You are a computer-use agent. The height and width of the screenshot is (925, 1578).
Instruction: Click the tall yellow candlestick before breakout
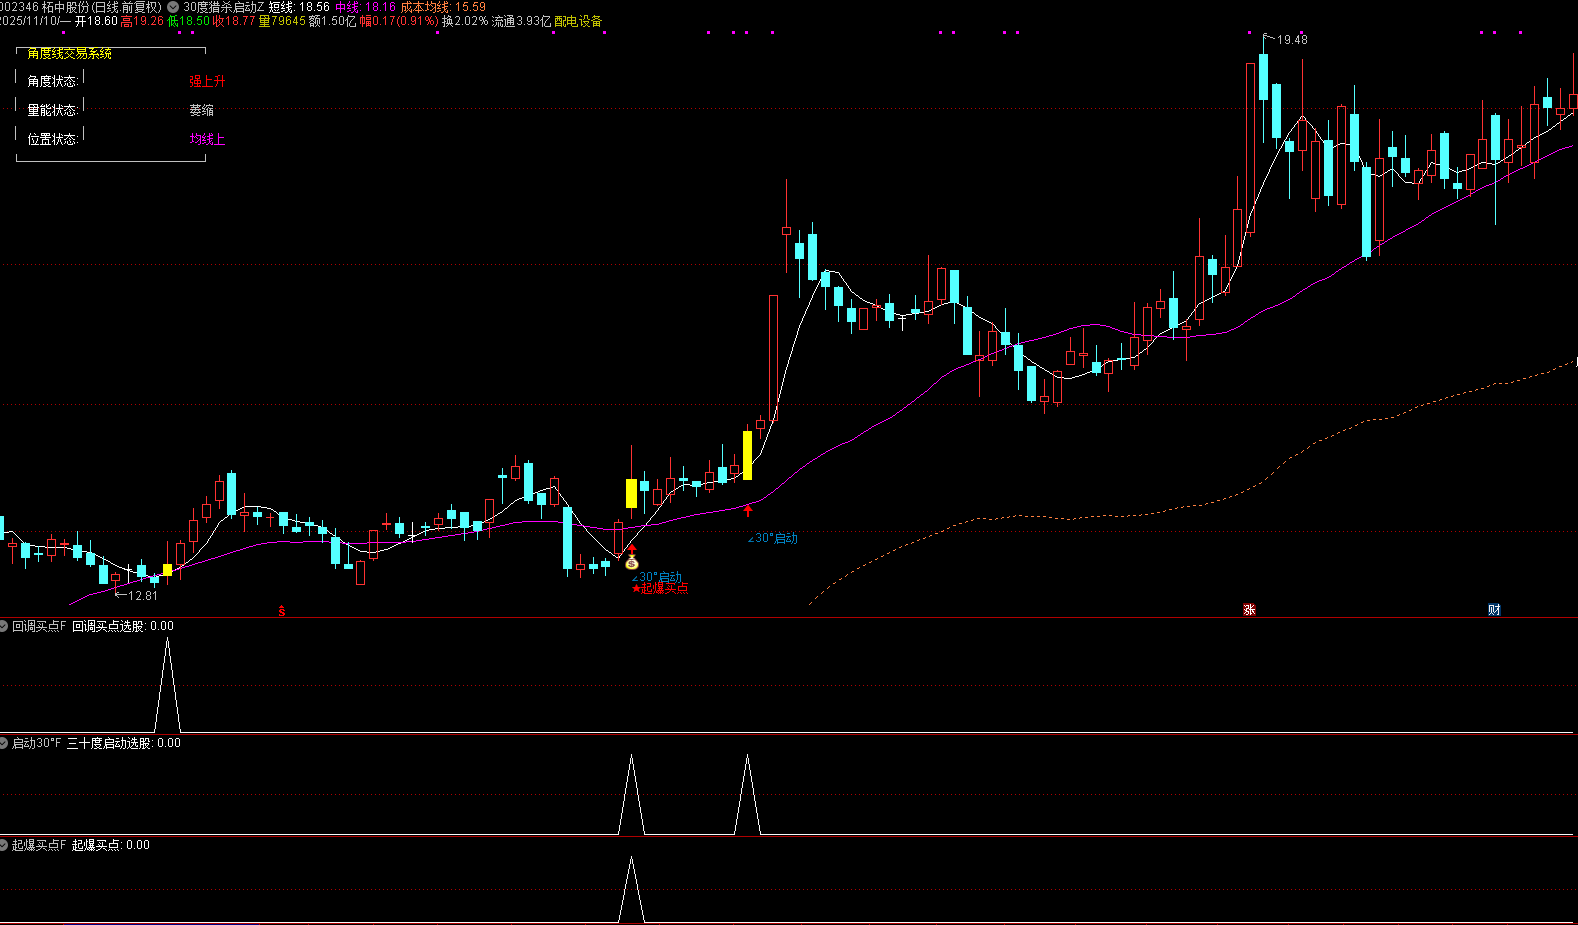pyautogui.click(x=747, y=455)
